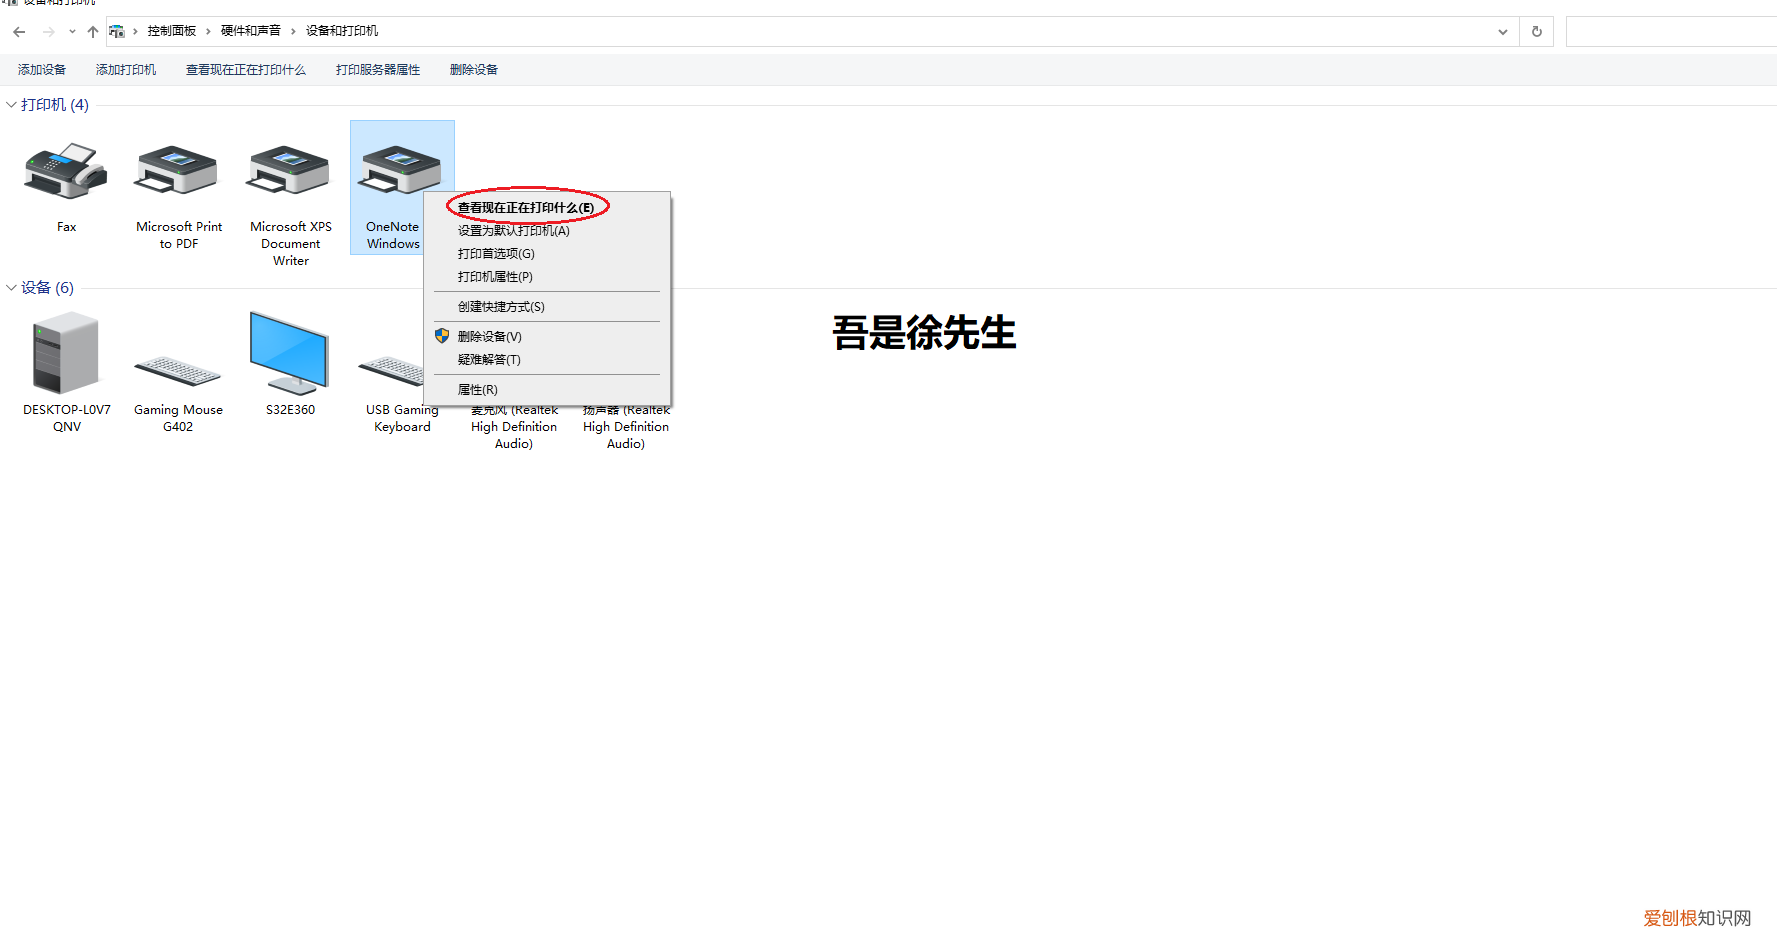Collapse the 打印机 (4) section
The height and width of the screenshot is (937, 1777).
click(x=10, y=104)
